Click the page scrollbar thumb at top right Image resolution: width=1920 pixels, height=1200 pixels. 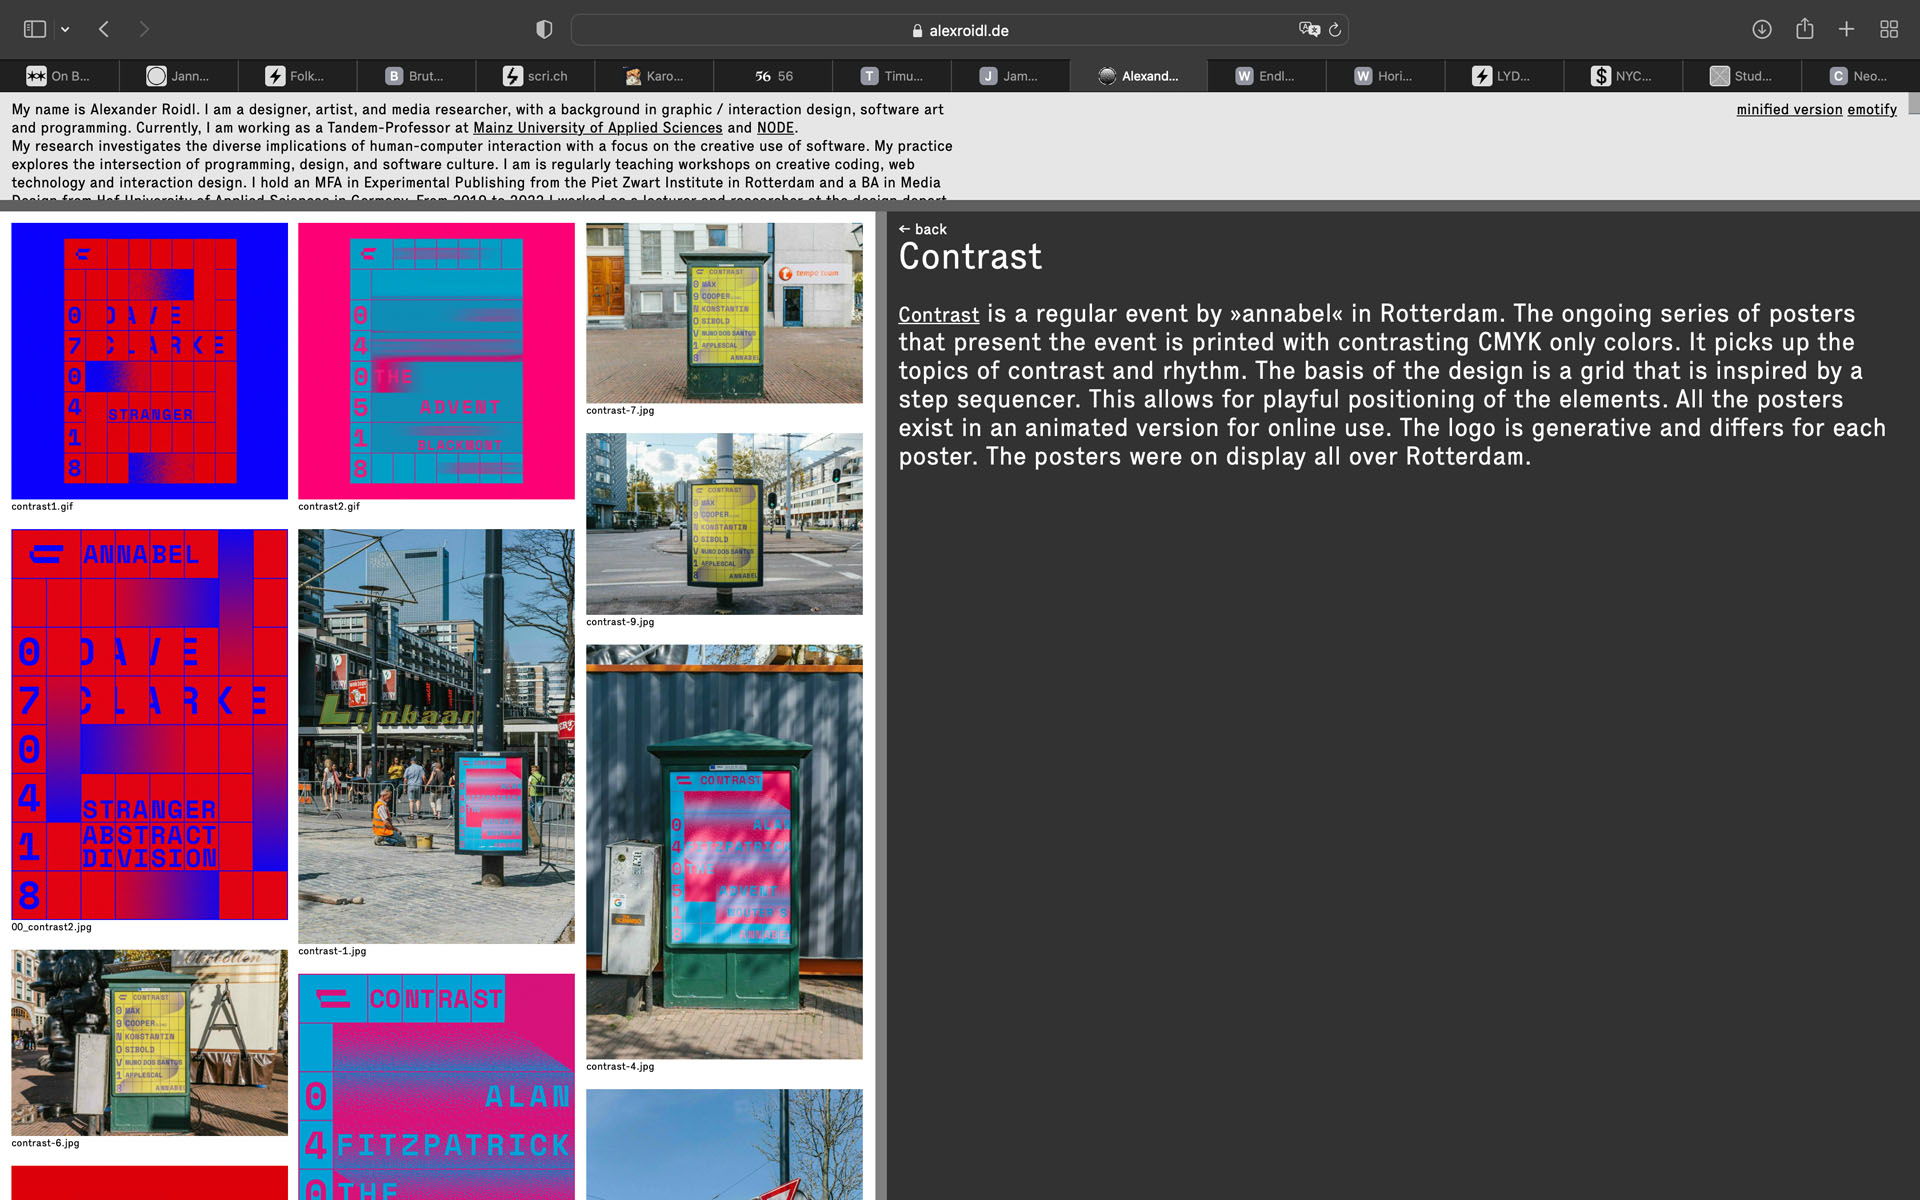pos(1913,103)
